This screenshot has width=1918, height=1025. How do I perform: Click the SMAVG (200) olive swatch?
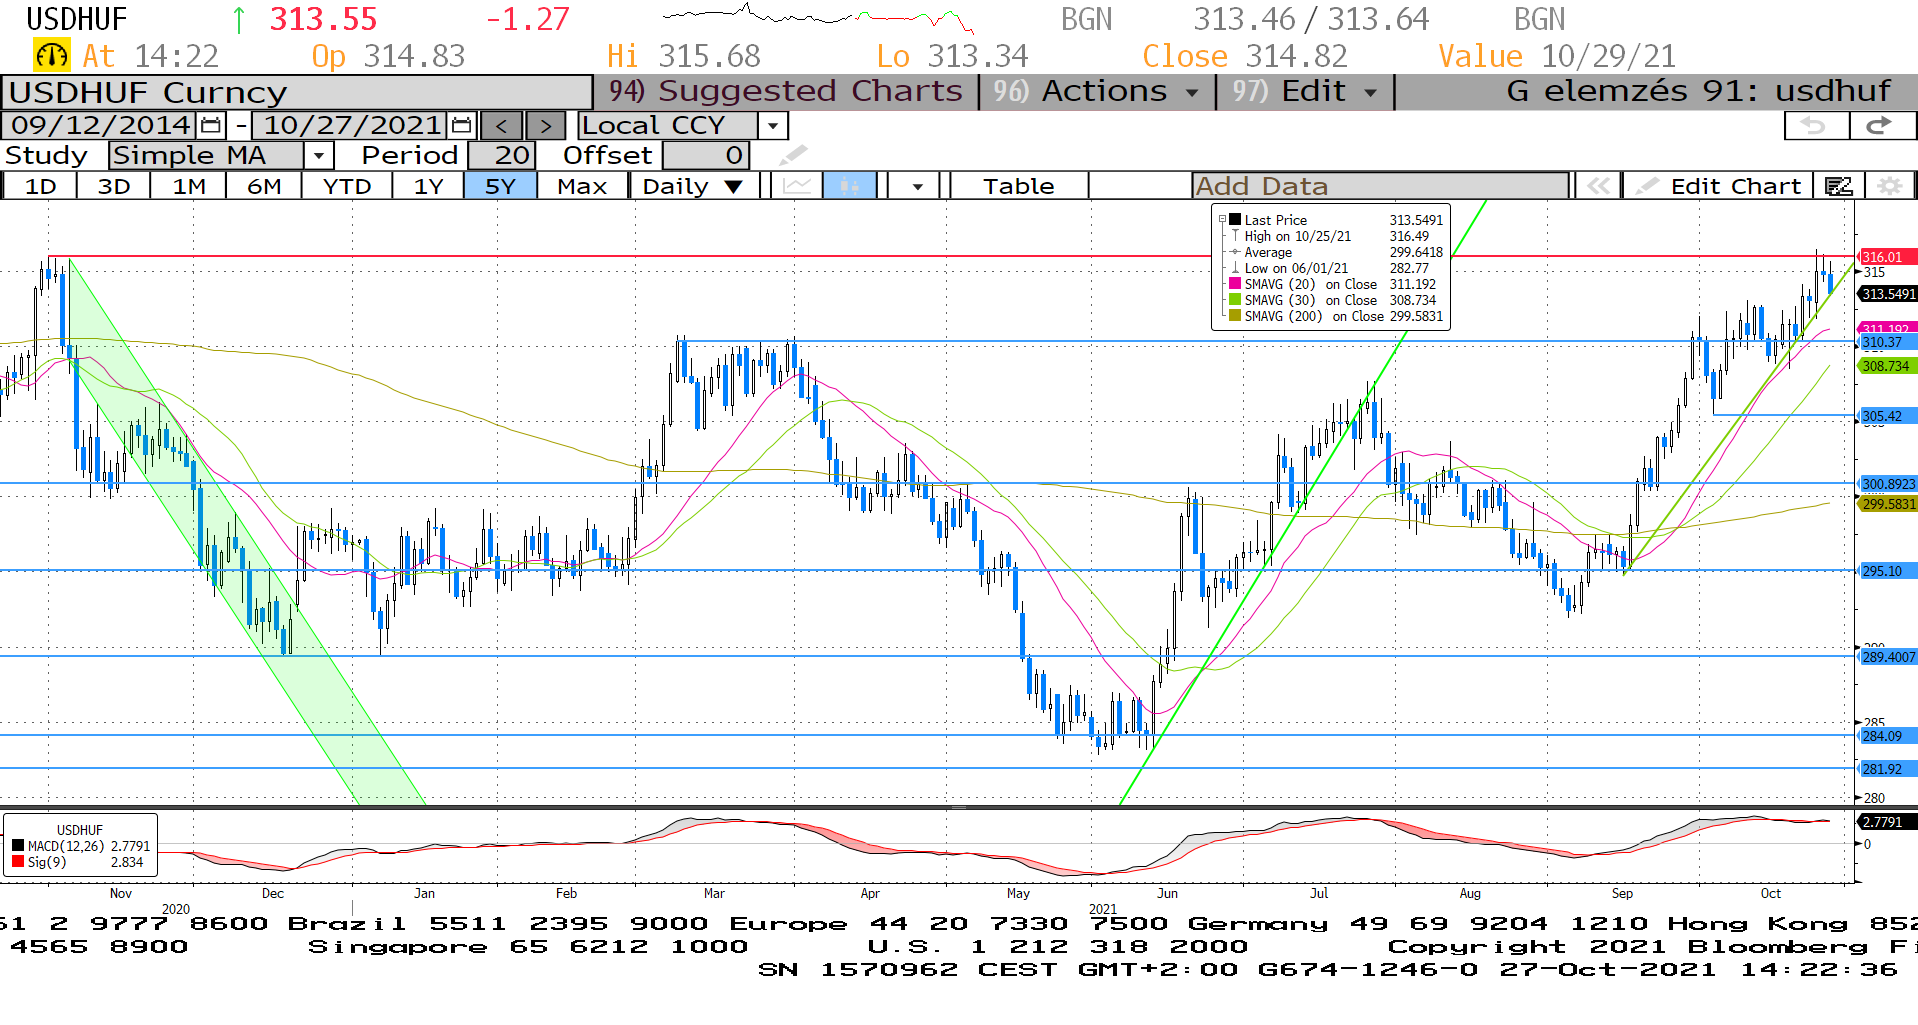1235,316
